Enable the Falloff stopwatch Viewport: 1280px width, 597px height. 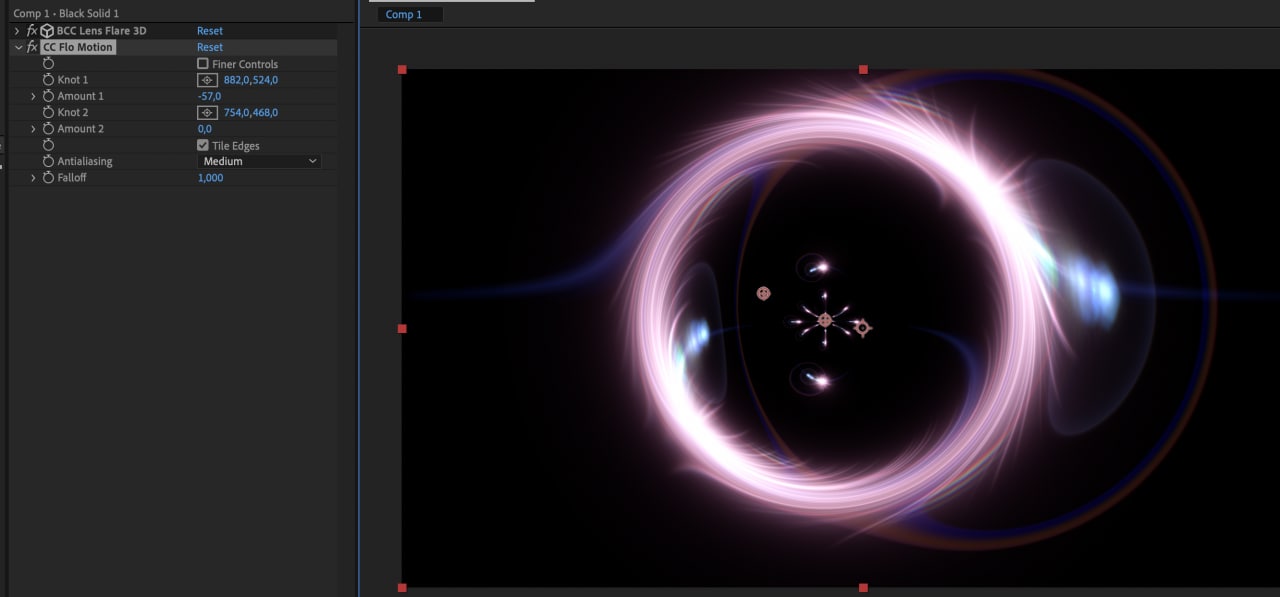pos(48,177)
